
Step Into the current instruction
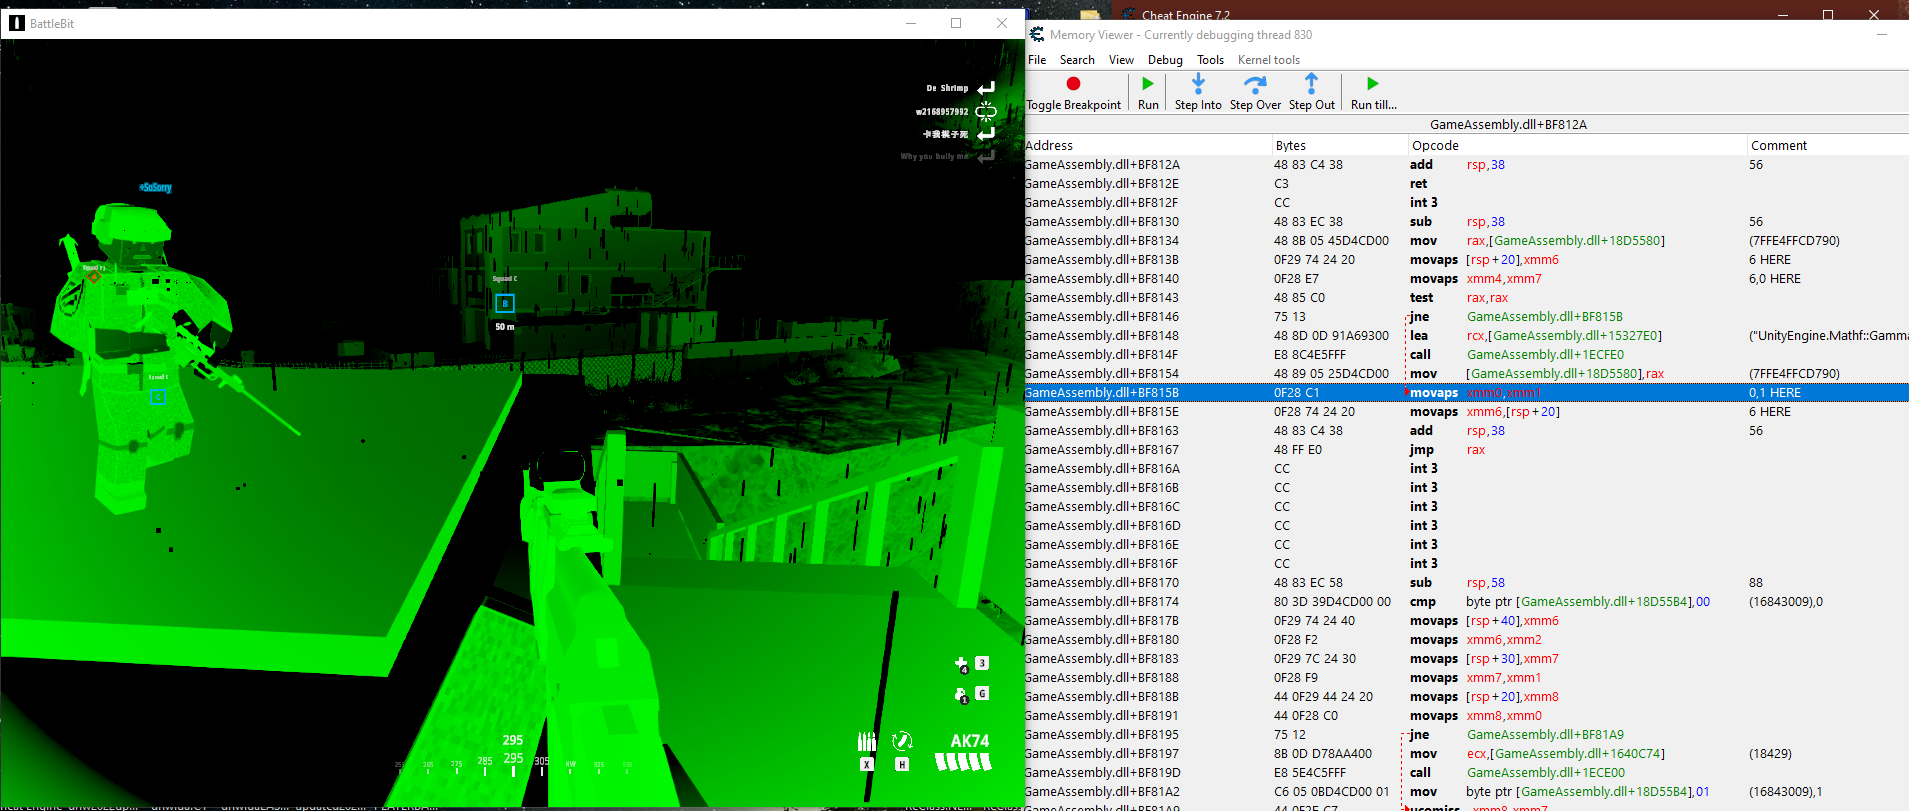click(x=1198, y=92)
